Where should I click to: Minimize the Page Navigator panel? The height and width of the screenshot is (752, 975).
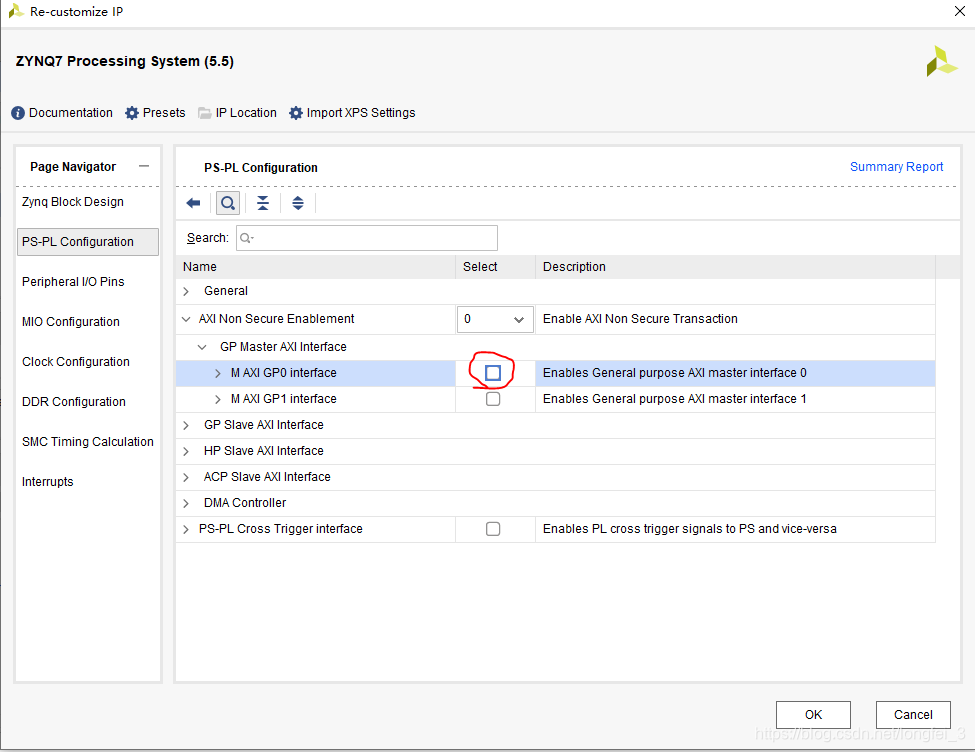point(144,166)
